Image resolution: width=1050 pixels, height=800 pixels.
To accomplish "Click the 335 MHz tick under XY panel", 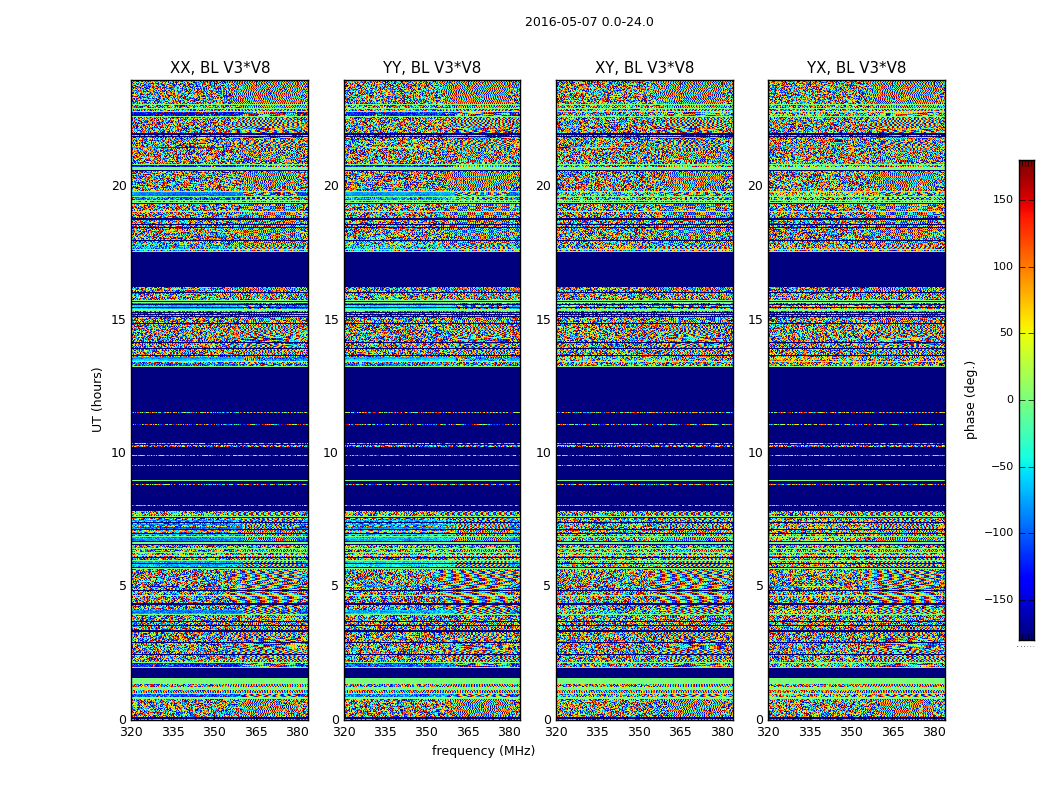I will click(597, 732).
